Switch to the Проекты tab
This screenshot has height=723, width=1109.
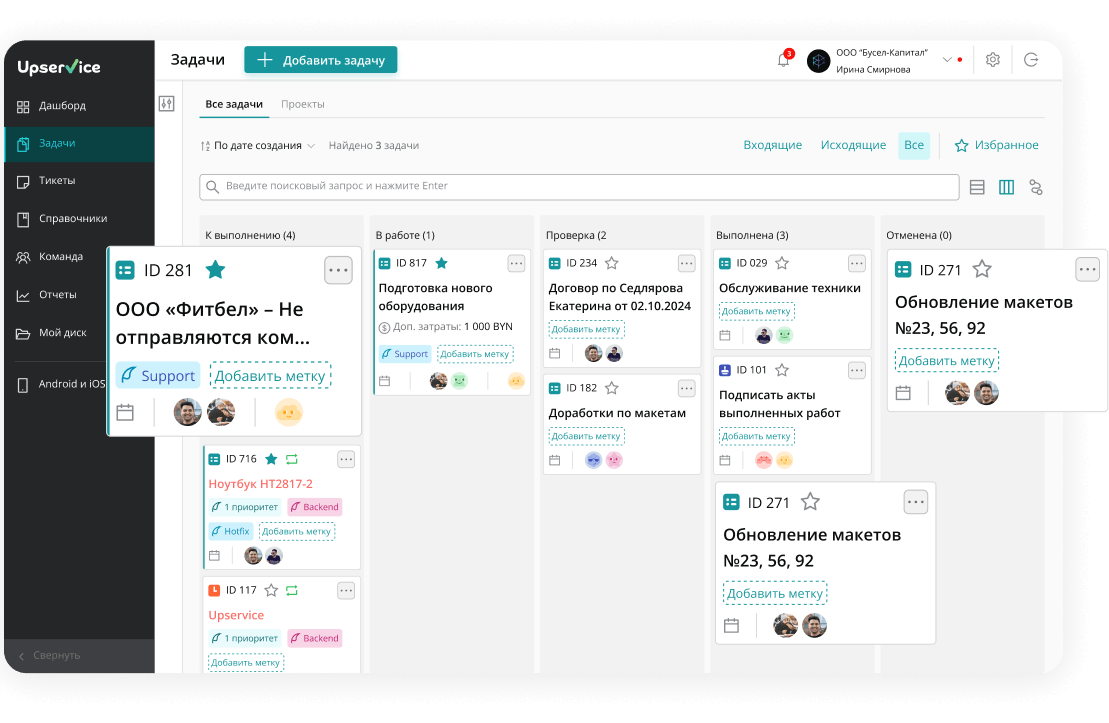point(302,104)
